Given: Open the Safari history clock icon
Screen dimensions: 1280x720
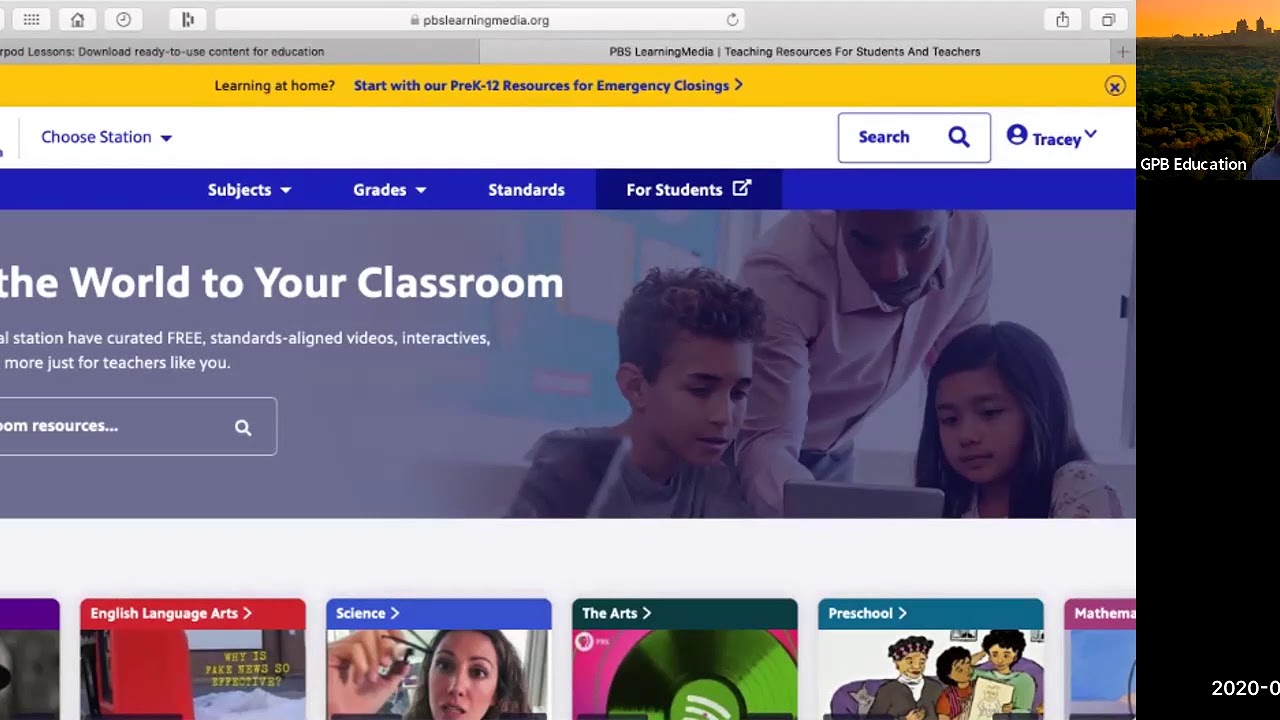Looking at the screenshot, I should click(x=123, y=20).
